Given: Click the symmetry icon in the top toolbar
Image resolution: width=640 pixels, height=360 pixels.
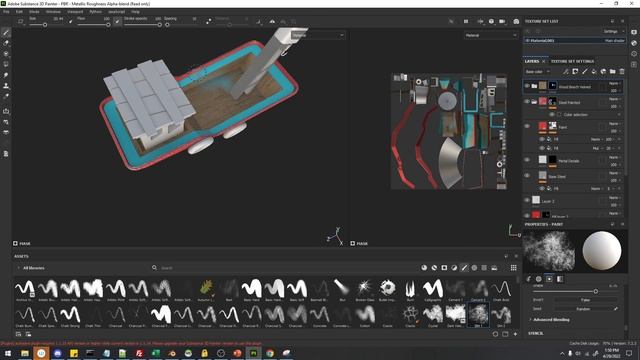Looking at the screenshot, I should point(272,22).
